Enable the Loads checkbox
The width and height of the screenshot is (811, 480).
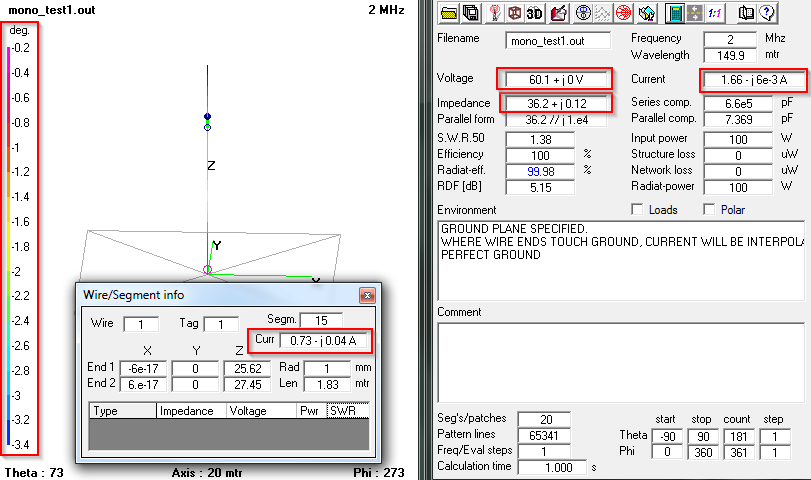tap(637, 209)
